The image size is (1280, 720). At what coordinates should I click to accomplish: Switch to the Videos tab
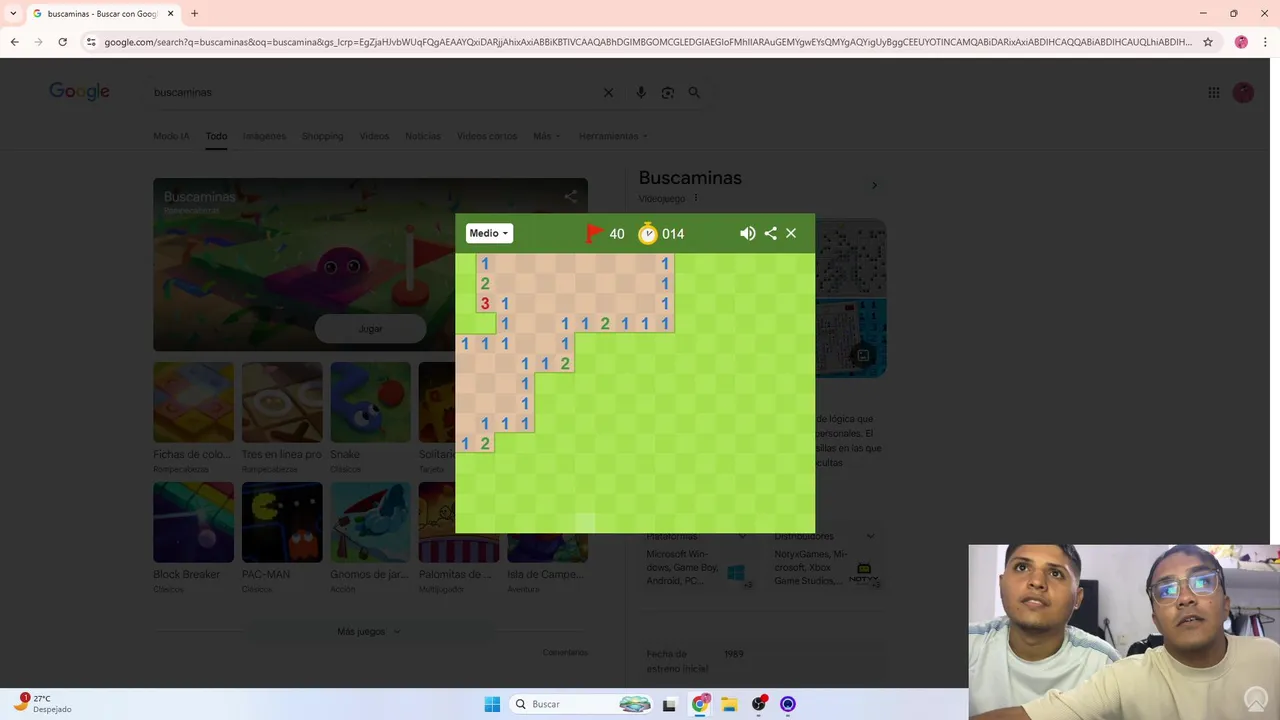coord(374,136)
